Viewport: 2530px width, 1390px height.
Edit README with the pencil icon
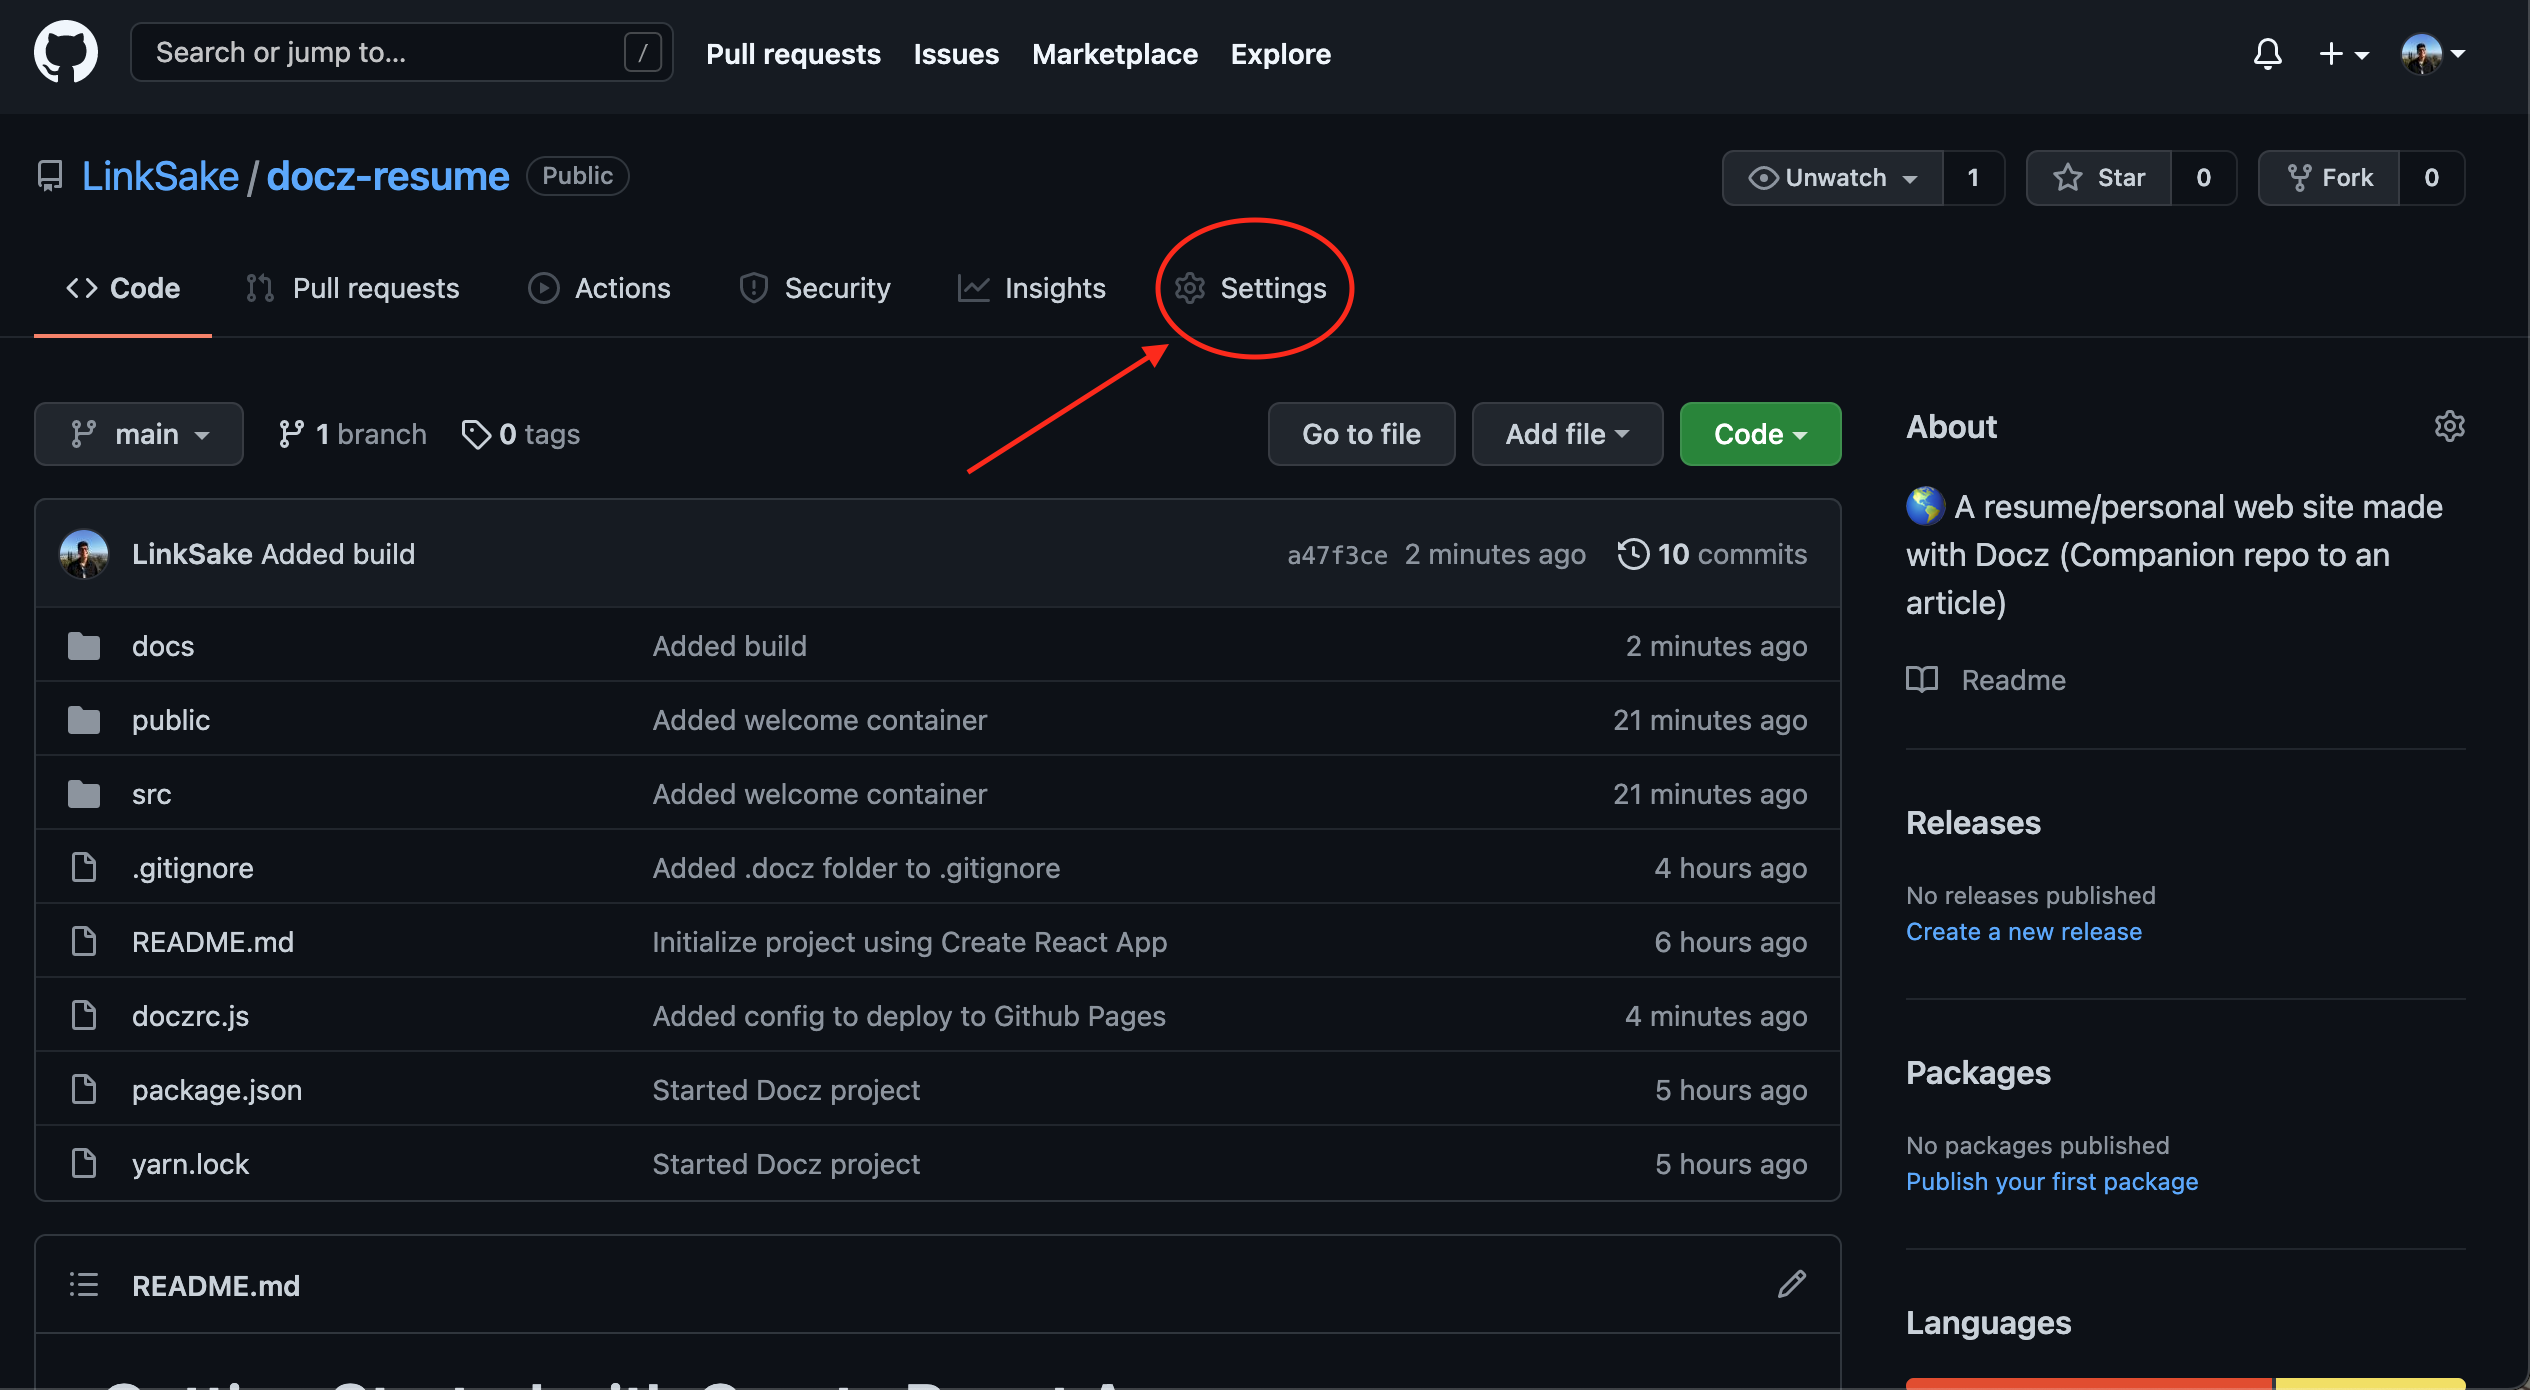[1792, 1284]
